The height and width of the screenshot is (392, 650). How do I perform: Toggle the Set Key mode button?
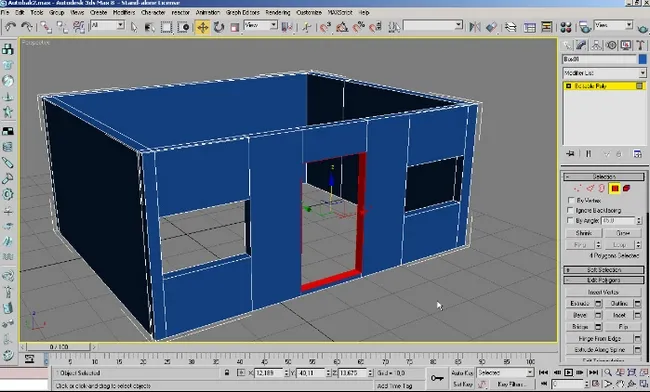click(462, 385)
